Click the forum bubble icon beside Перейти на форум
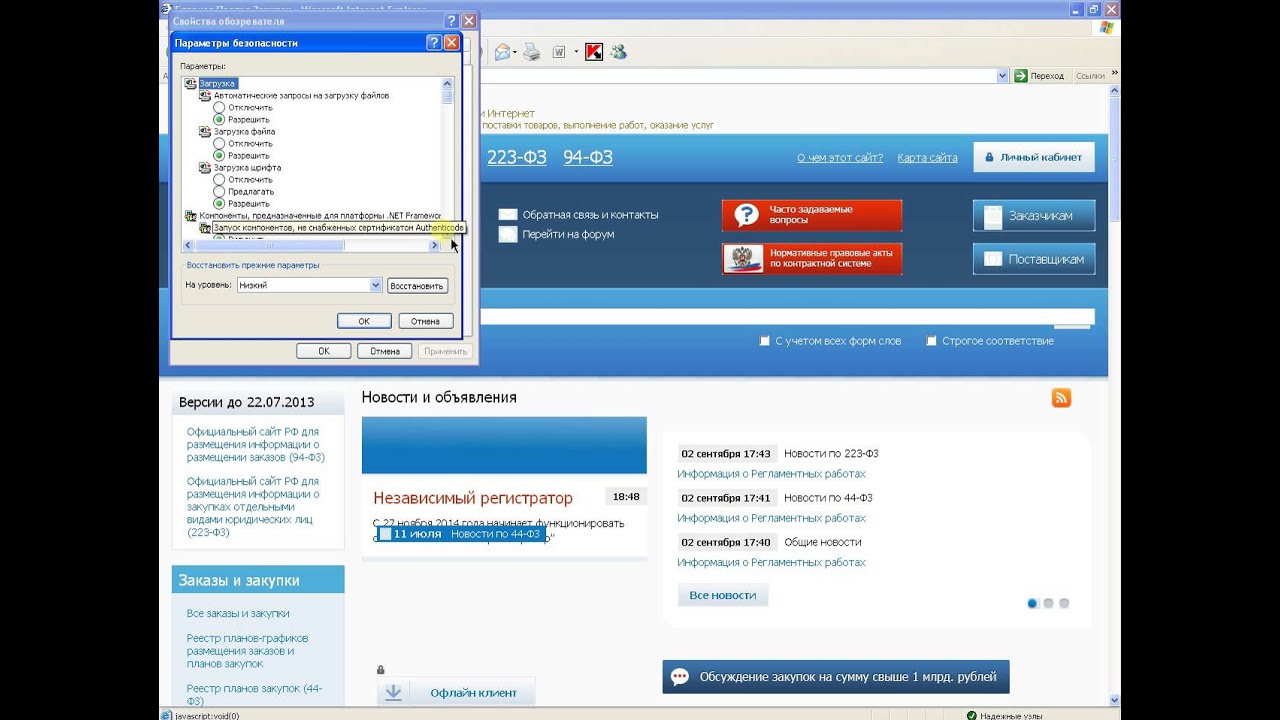Image resolution: width=1280 pixels, height=720 pixels. point(508,234)
